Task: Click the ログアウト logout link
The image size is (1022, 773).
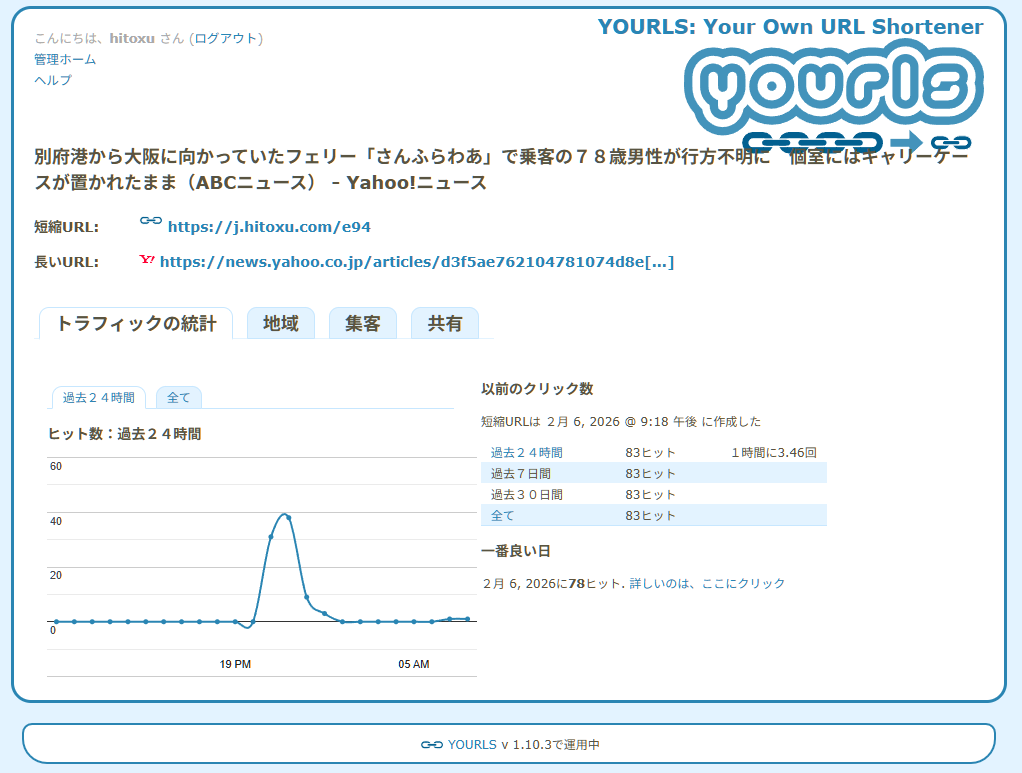Action: tap(226, 39)
